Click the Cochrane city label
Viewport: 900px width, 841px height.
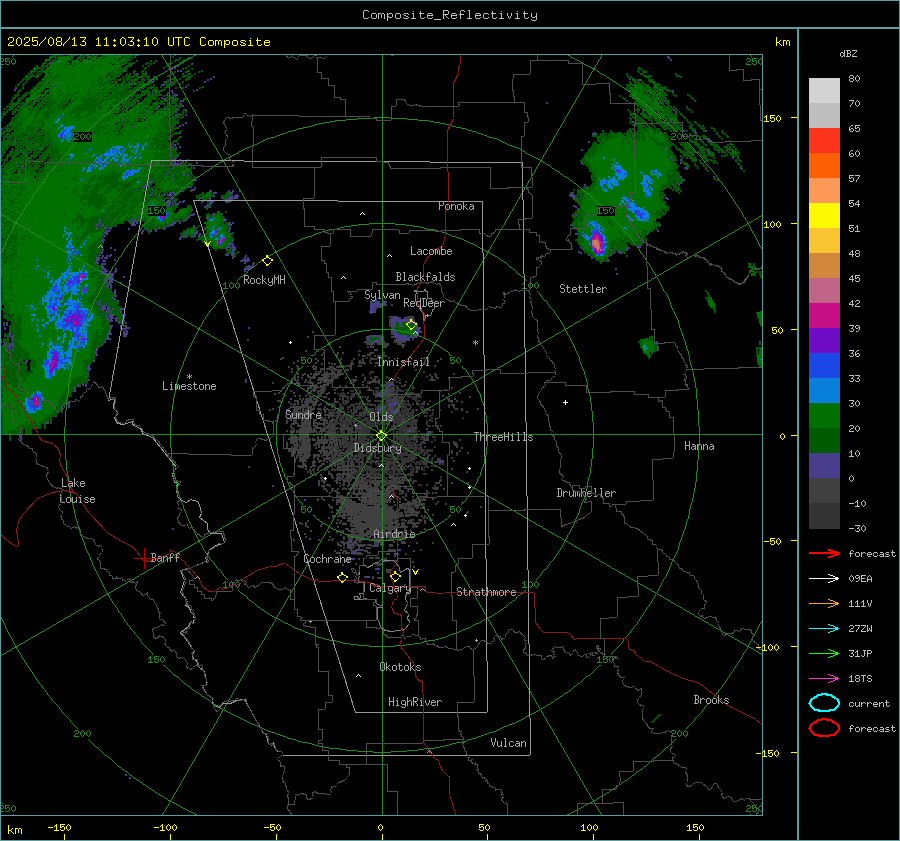tap(327, 559)
